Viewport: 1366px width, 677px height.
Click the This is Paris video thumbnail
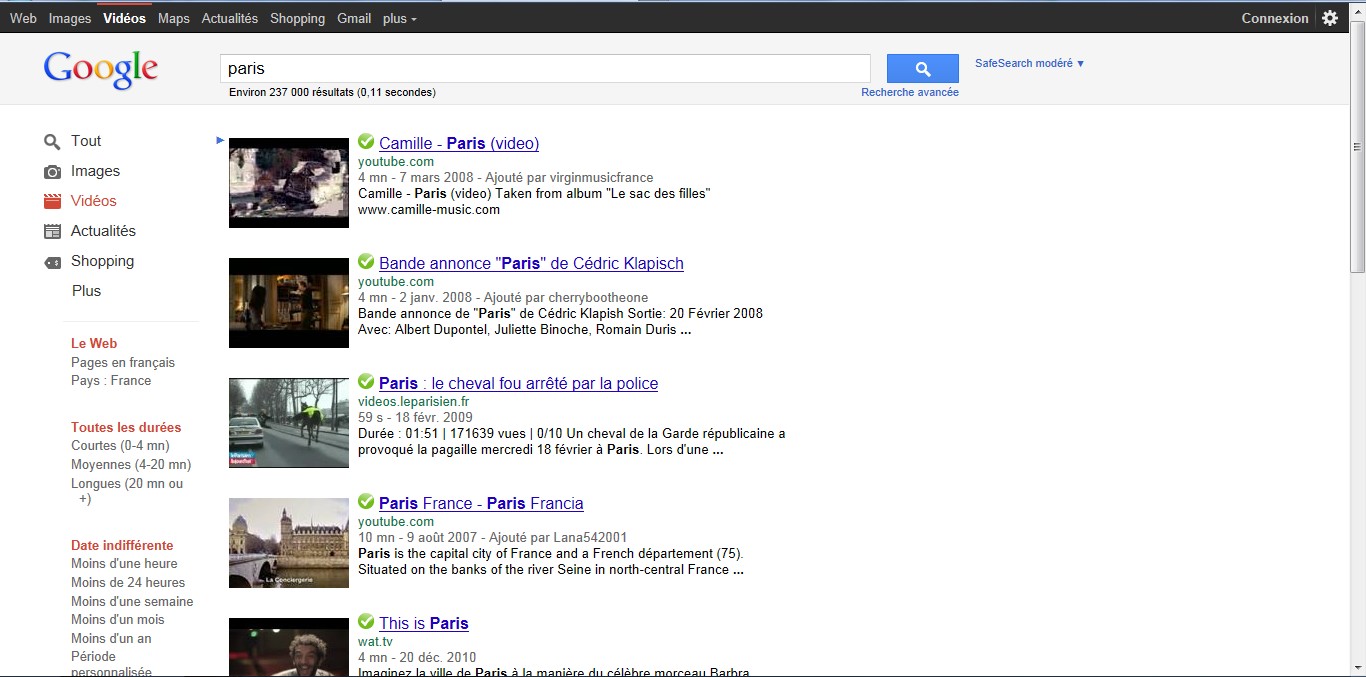point(289,647)
